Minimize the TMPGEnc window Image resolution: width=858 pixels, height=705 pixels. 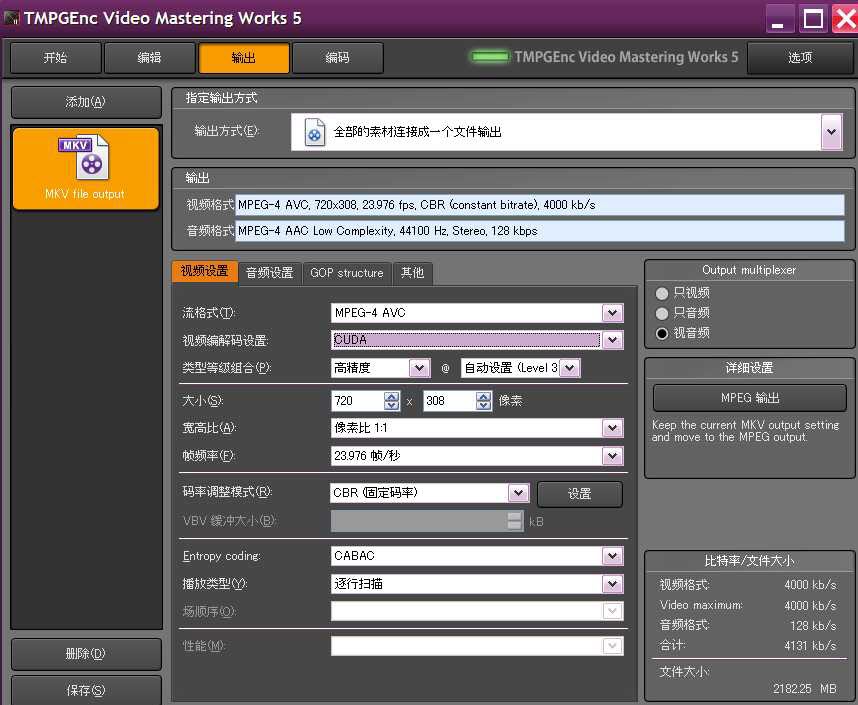click(781, 17)
